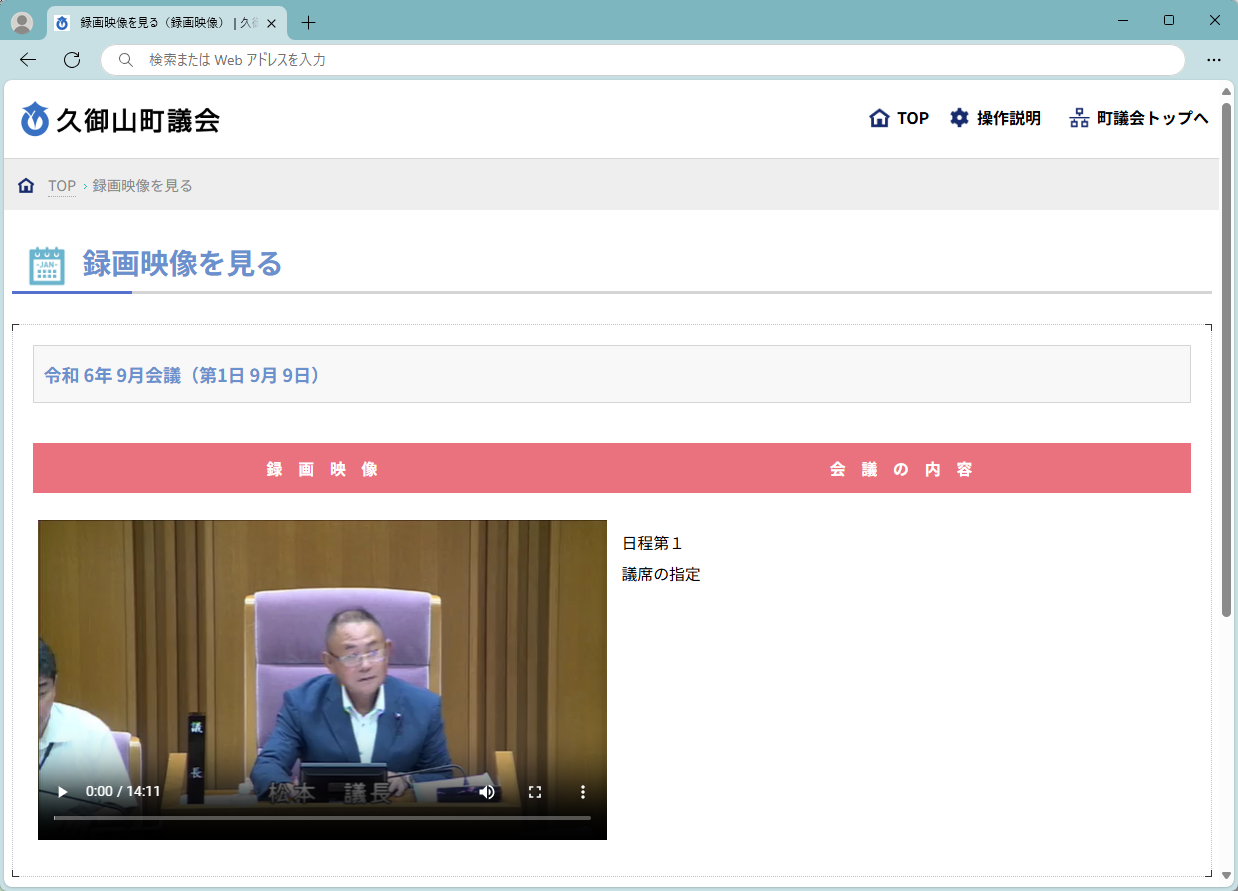Click the 録画映像 column header

(x=322, y=469)
